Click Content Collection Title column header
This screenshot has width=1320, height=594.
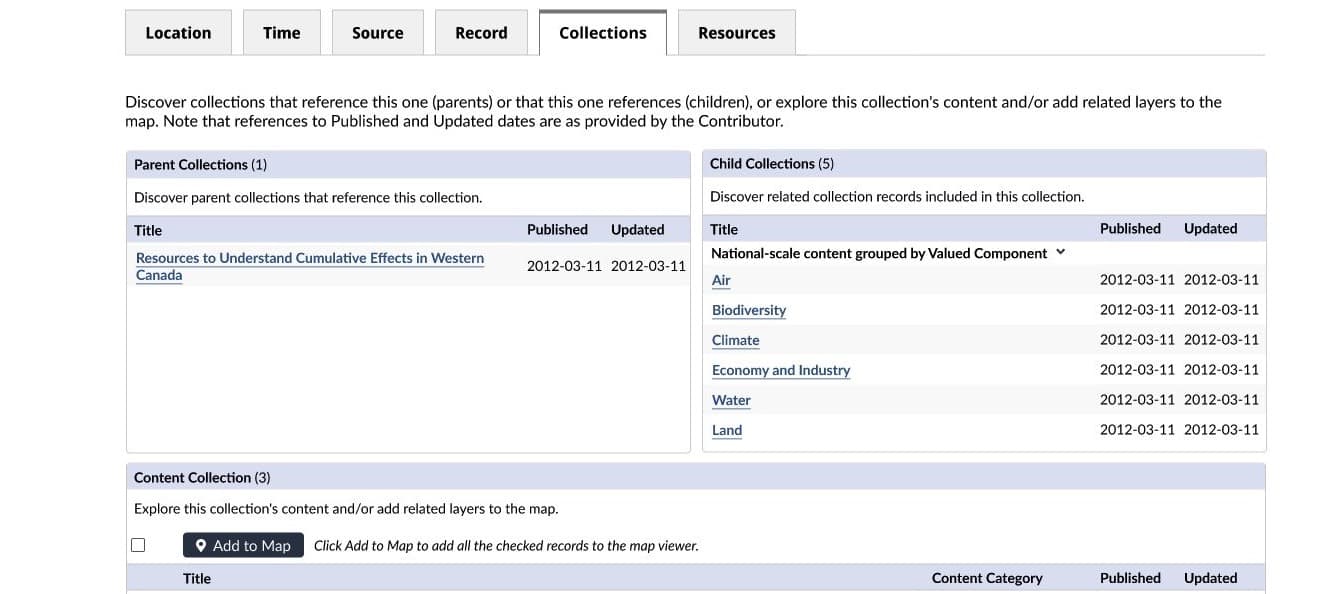pyautogui.click(x=197, y=578)
